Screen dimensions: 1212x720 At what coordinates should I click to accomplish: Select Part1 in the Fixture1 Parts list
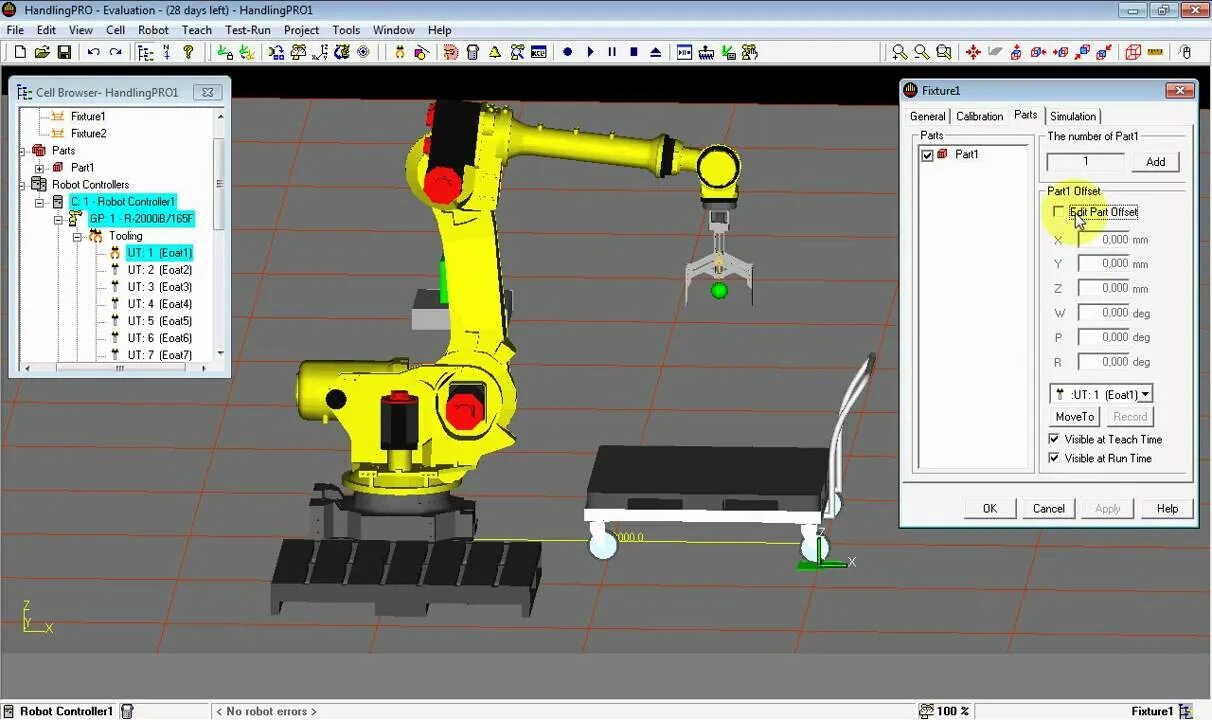[x=966, y=155]
